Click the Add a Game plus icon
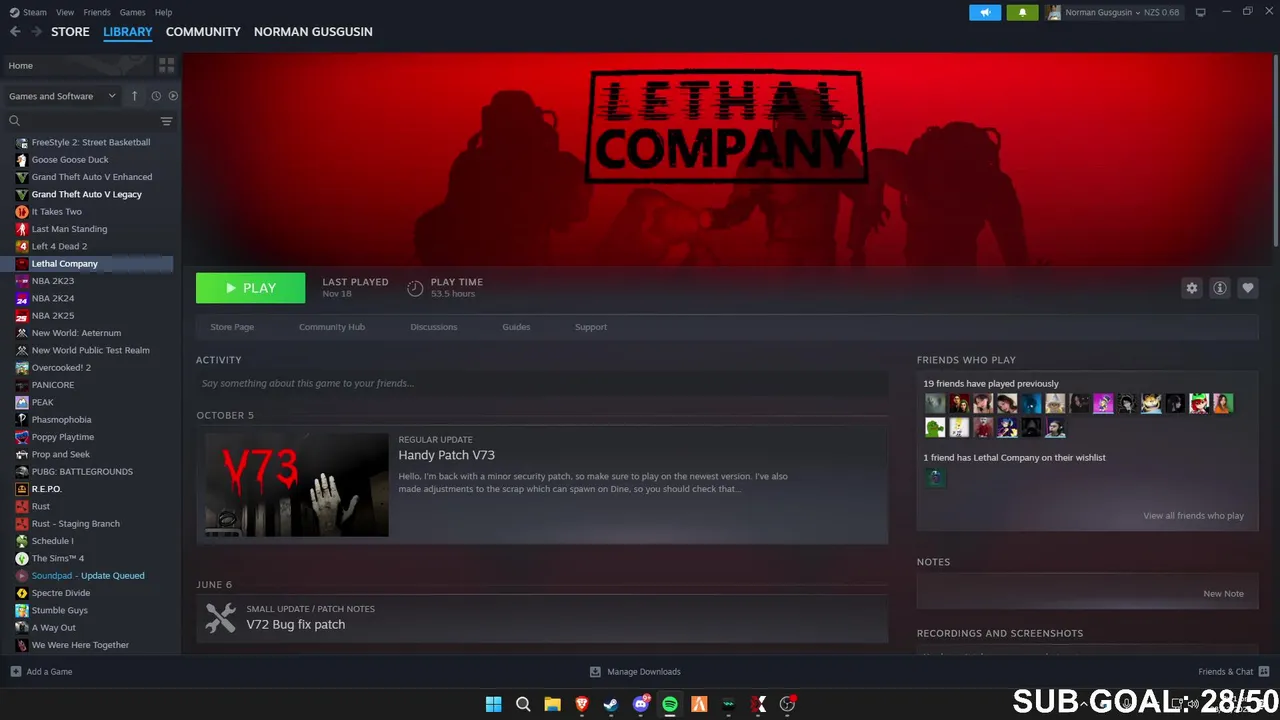This screenshot has width=1280, height=720. pos(15,671)
